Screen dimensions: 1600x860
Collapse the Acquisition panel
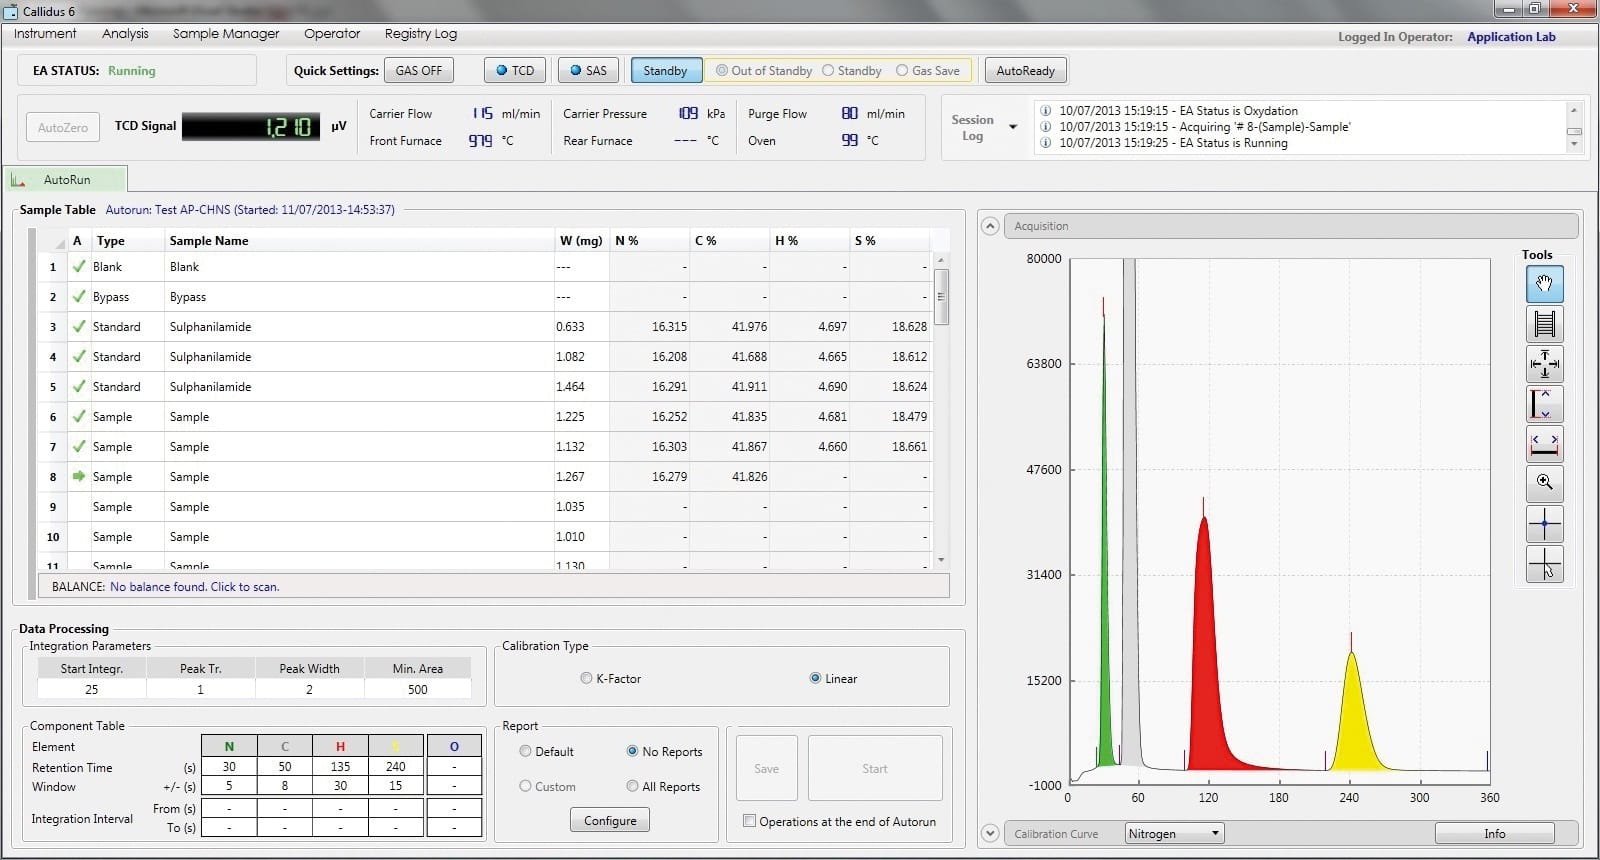[x=990, y=226]
